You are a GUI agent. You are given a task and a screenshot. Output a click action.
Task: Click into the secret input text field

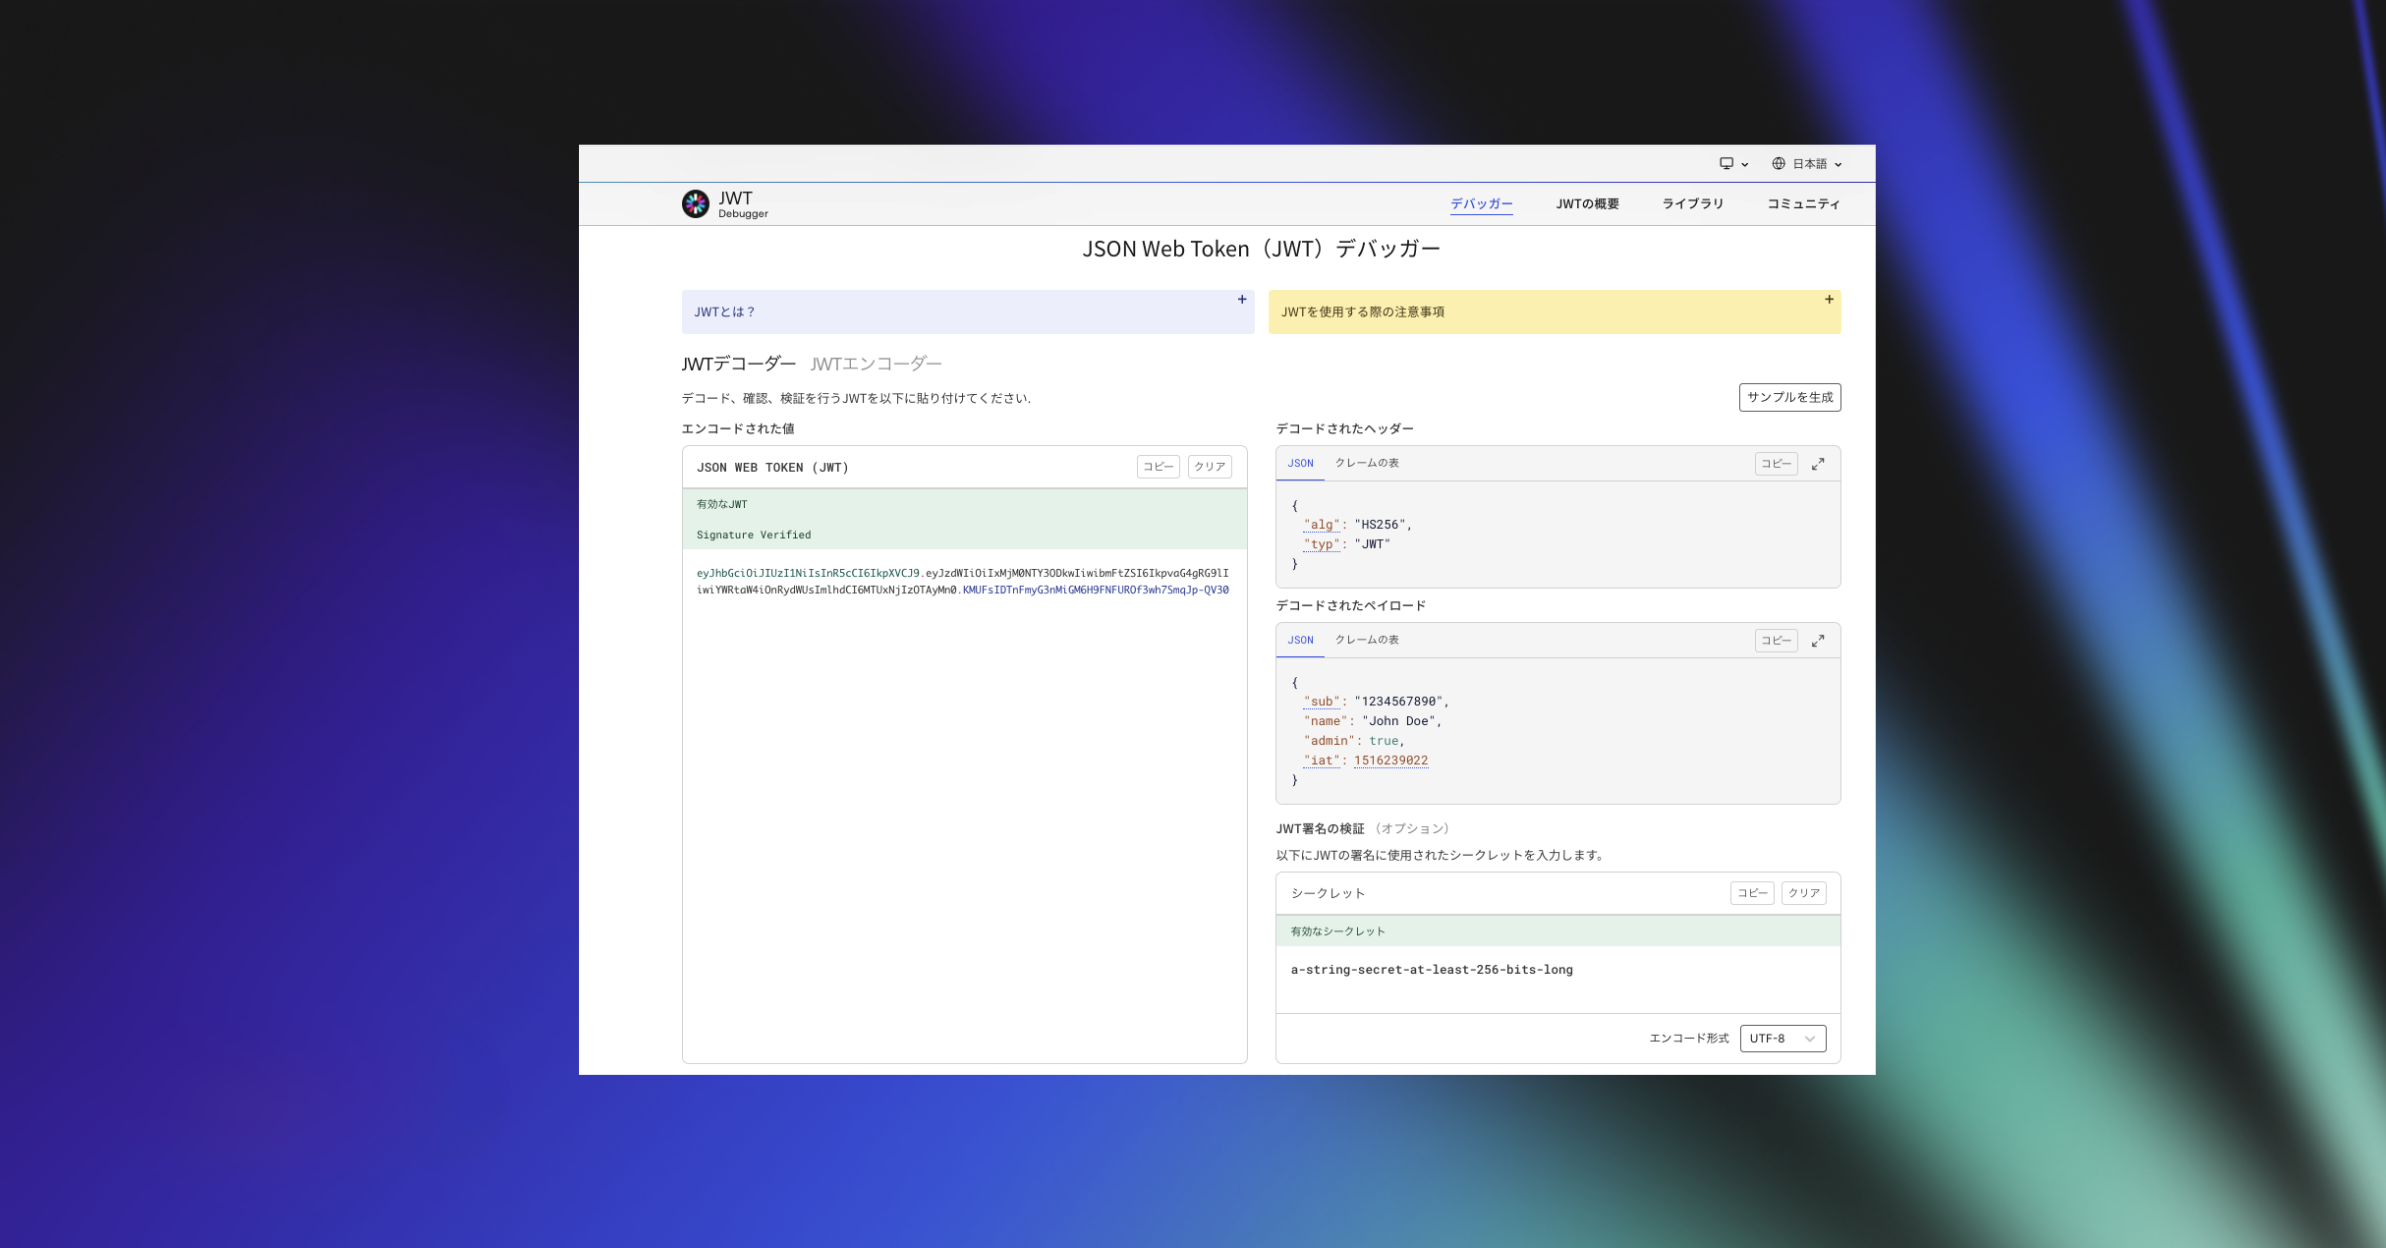pyautogui.click(x=1556, y=979)
